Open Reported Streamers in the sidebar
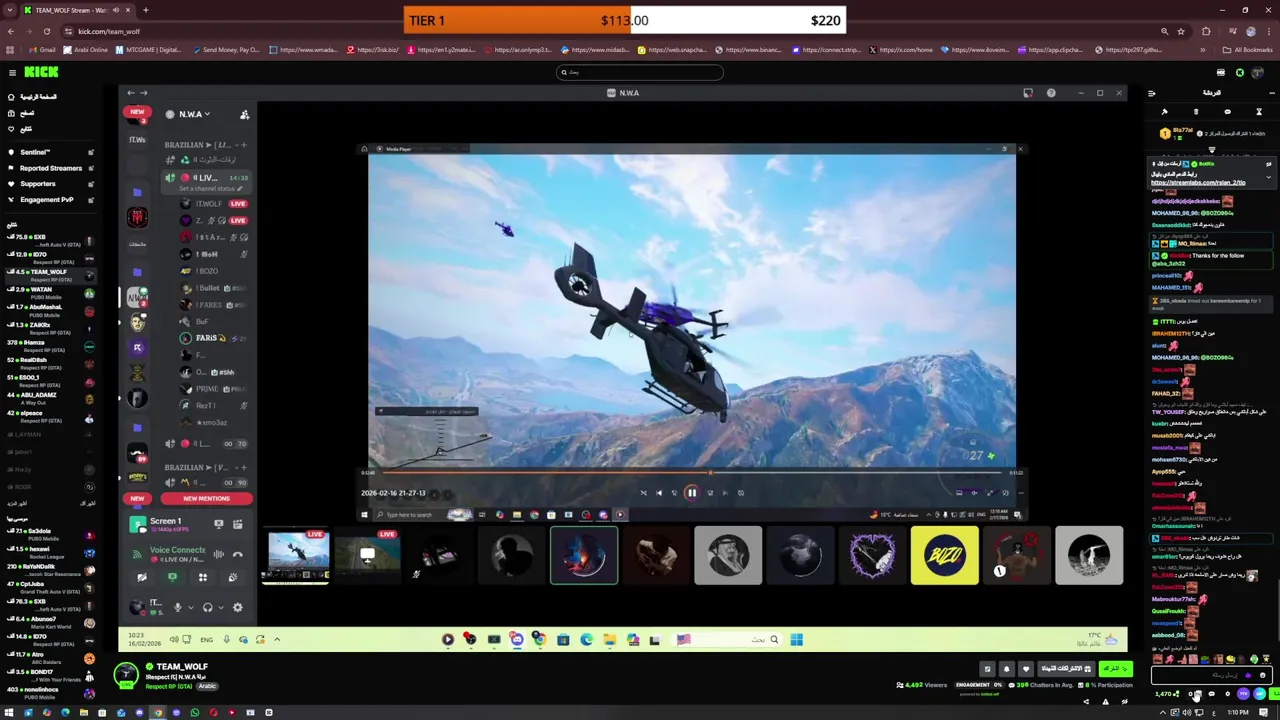 (51, 168)
